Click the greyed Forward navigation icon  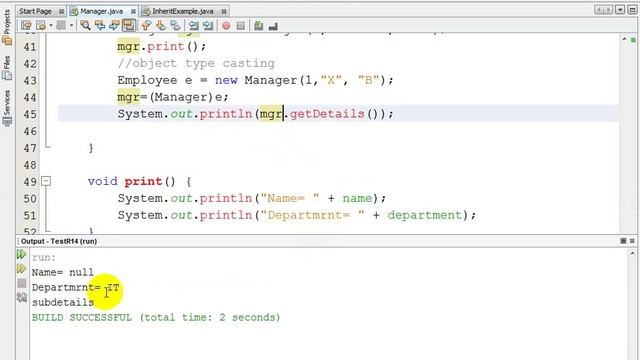tap(61, 26)
